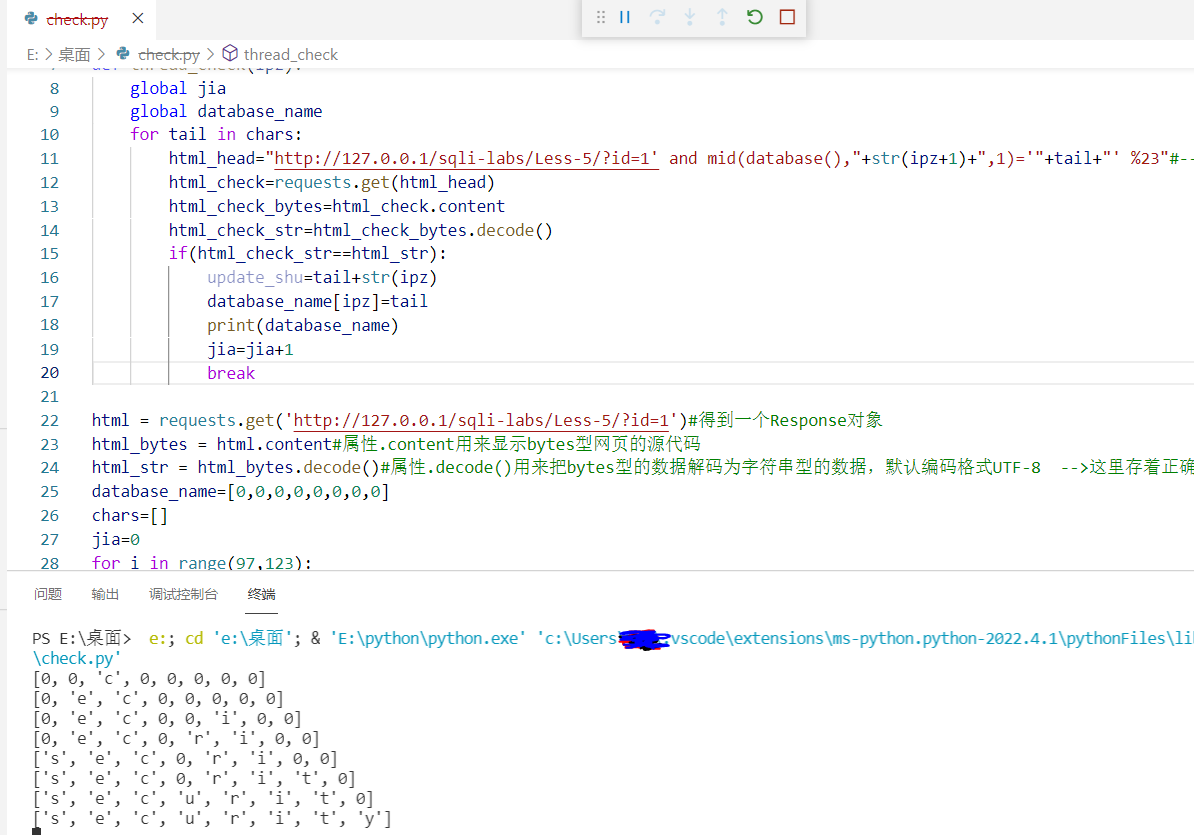Switch to the 问题 panel tab
This screenshot has height=835, width=1194.
coord(47,594)
